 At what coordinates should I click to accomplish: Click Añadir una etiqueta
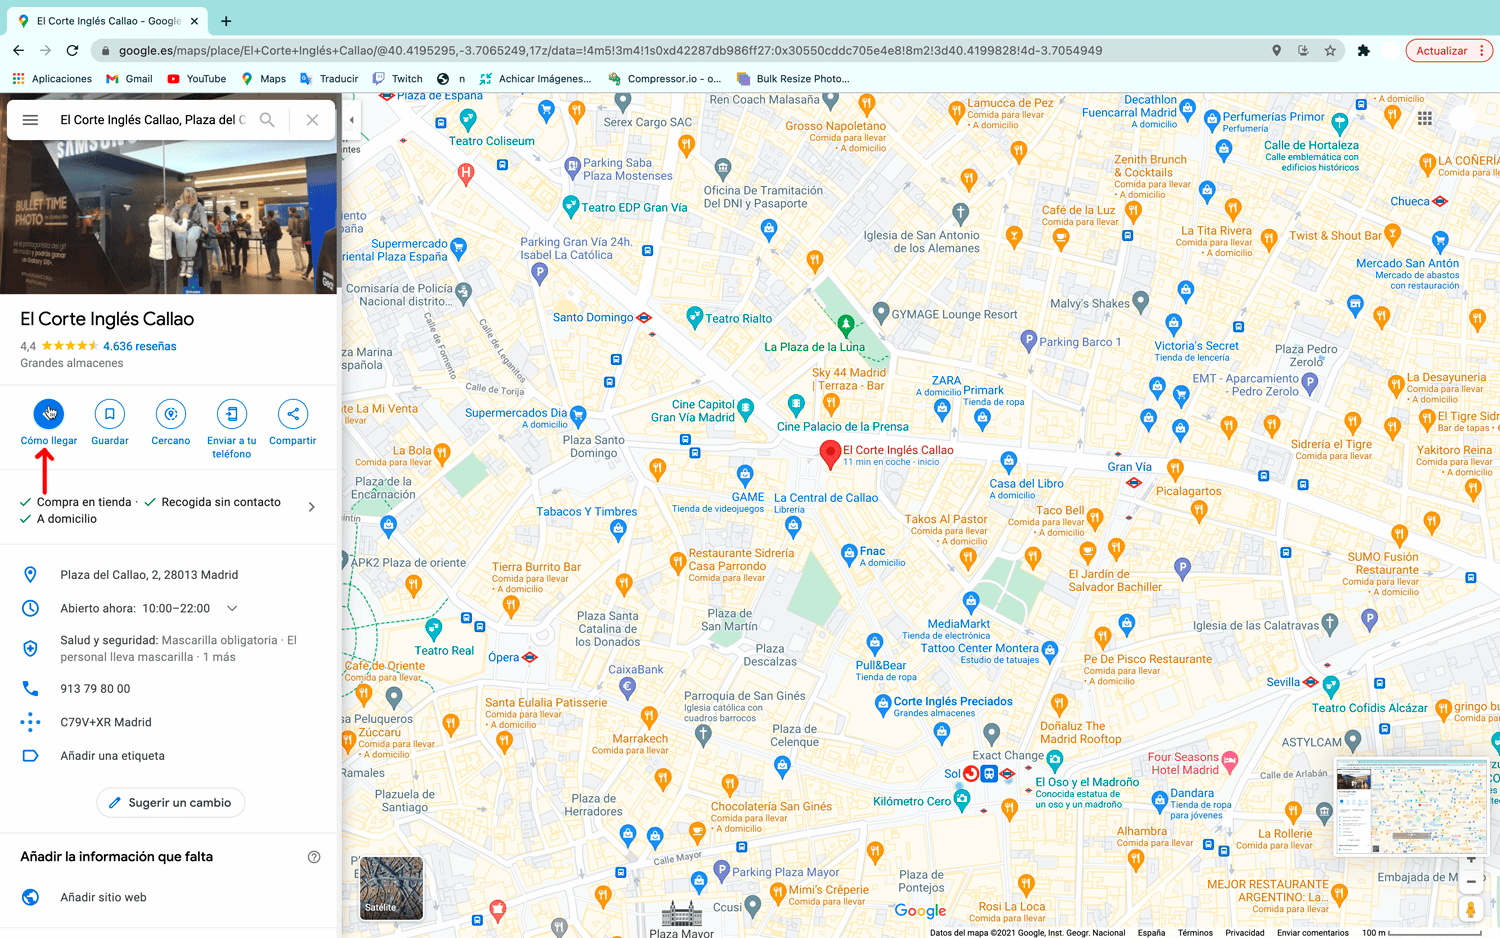112,756
